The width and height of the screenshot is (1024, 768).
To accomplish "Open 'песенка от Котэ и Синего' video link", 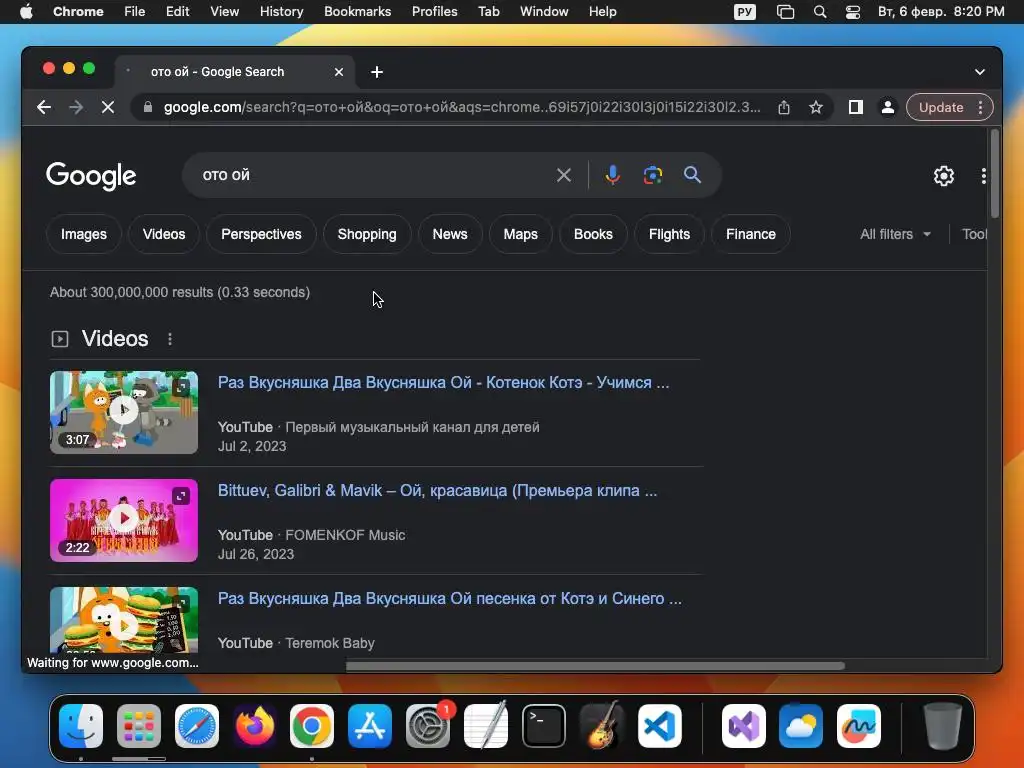I will coord(450,598).
